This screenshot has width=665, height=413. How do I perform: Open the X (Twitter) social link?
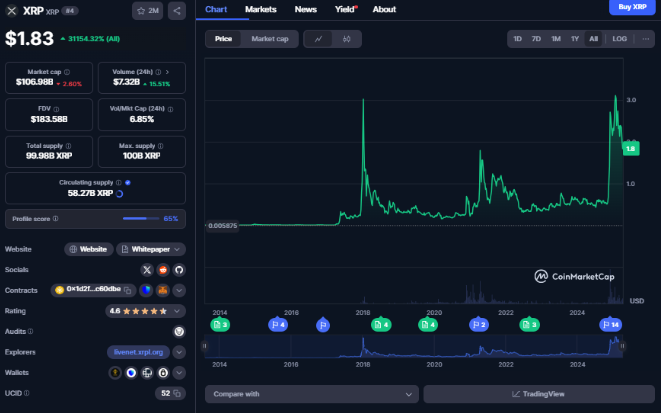146,270
